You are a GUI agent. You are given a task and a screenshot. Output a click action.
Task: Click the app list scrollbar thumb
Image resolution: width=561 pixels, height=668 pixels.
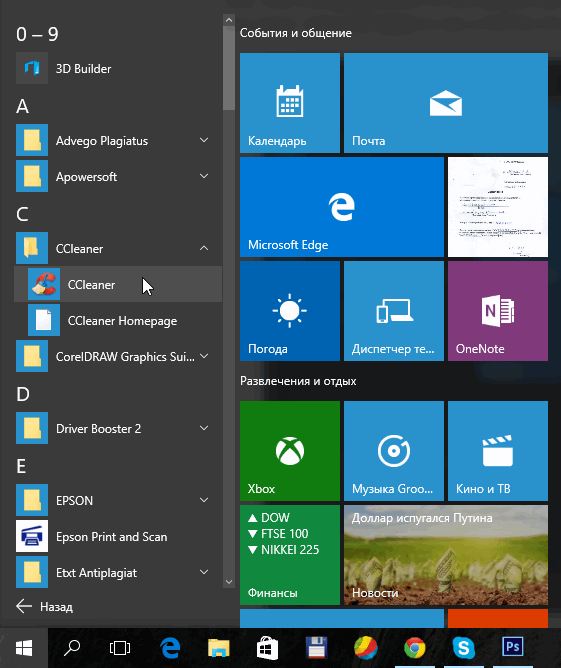[x=229, y=68]
